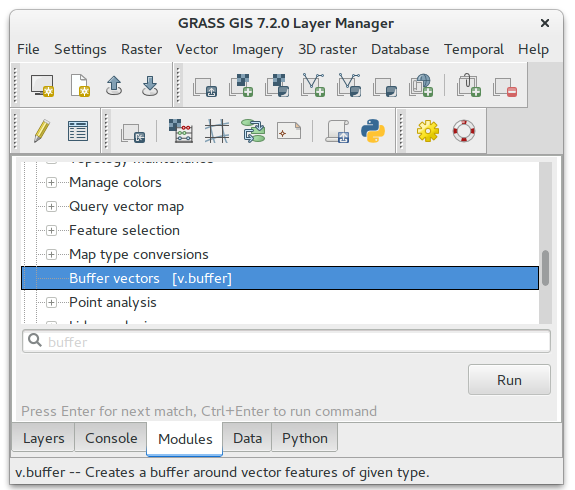The height and width of the screenshot is (490, 575).
Task: Open GUI settings with gear icon
Action: tap(428, 131)
